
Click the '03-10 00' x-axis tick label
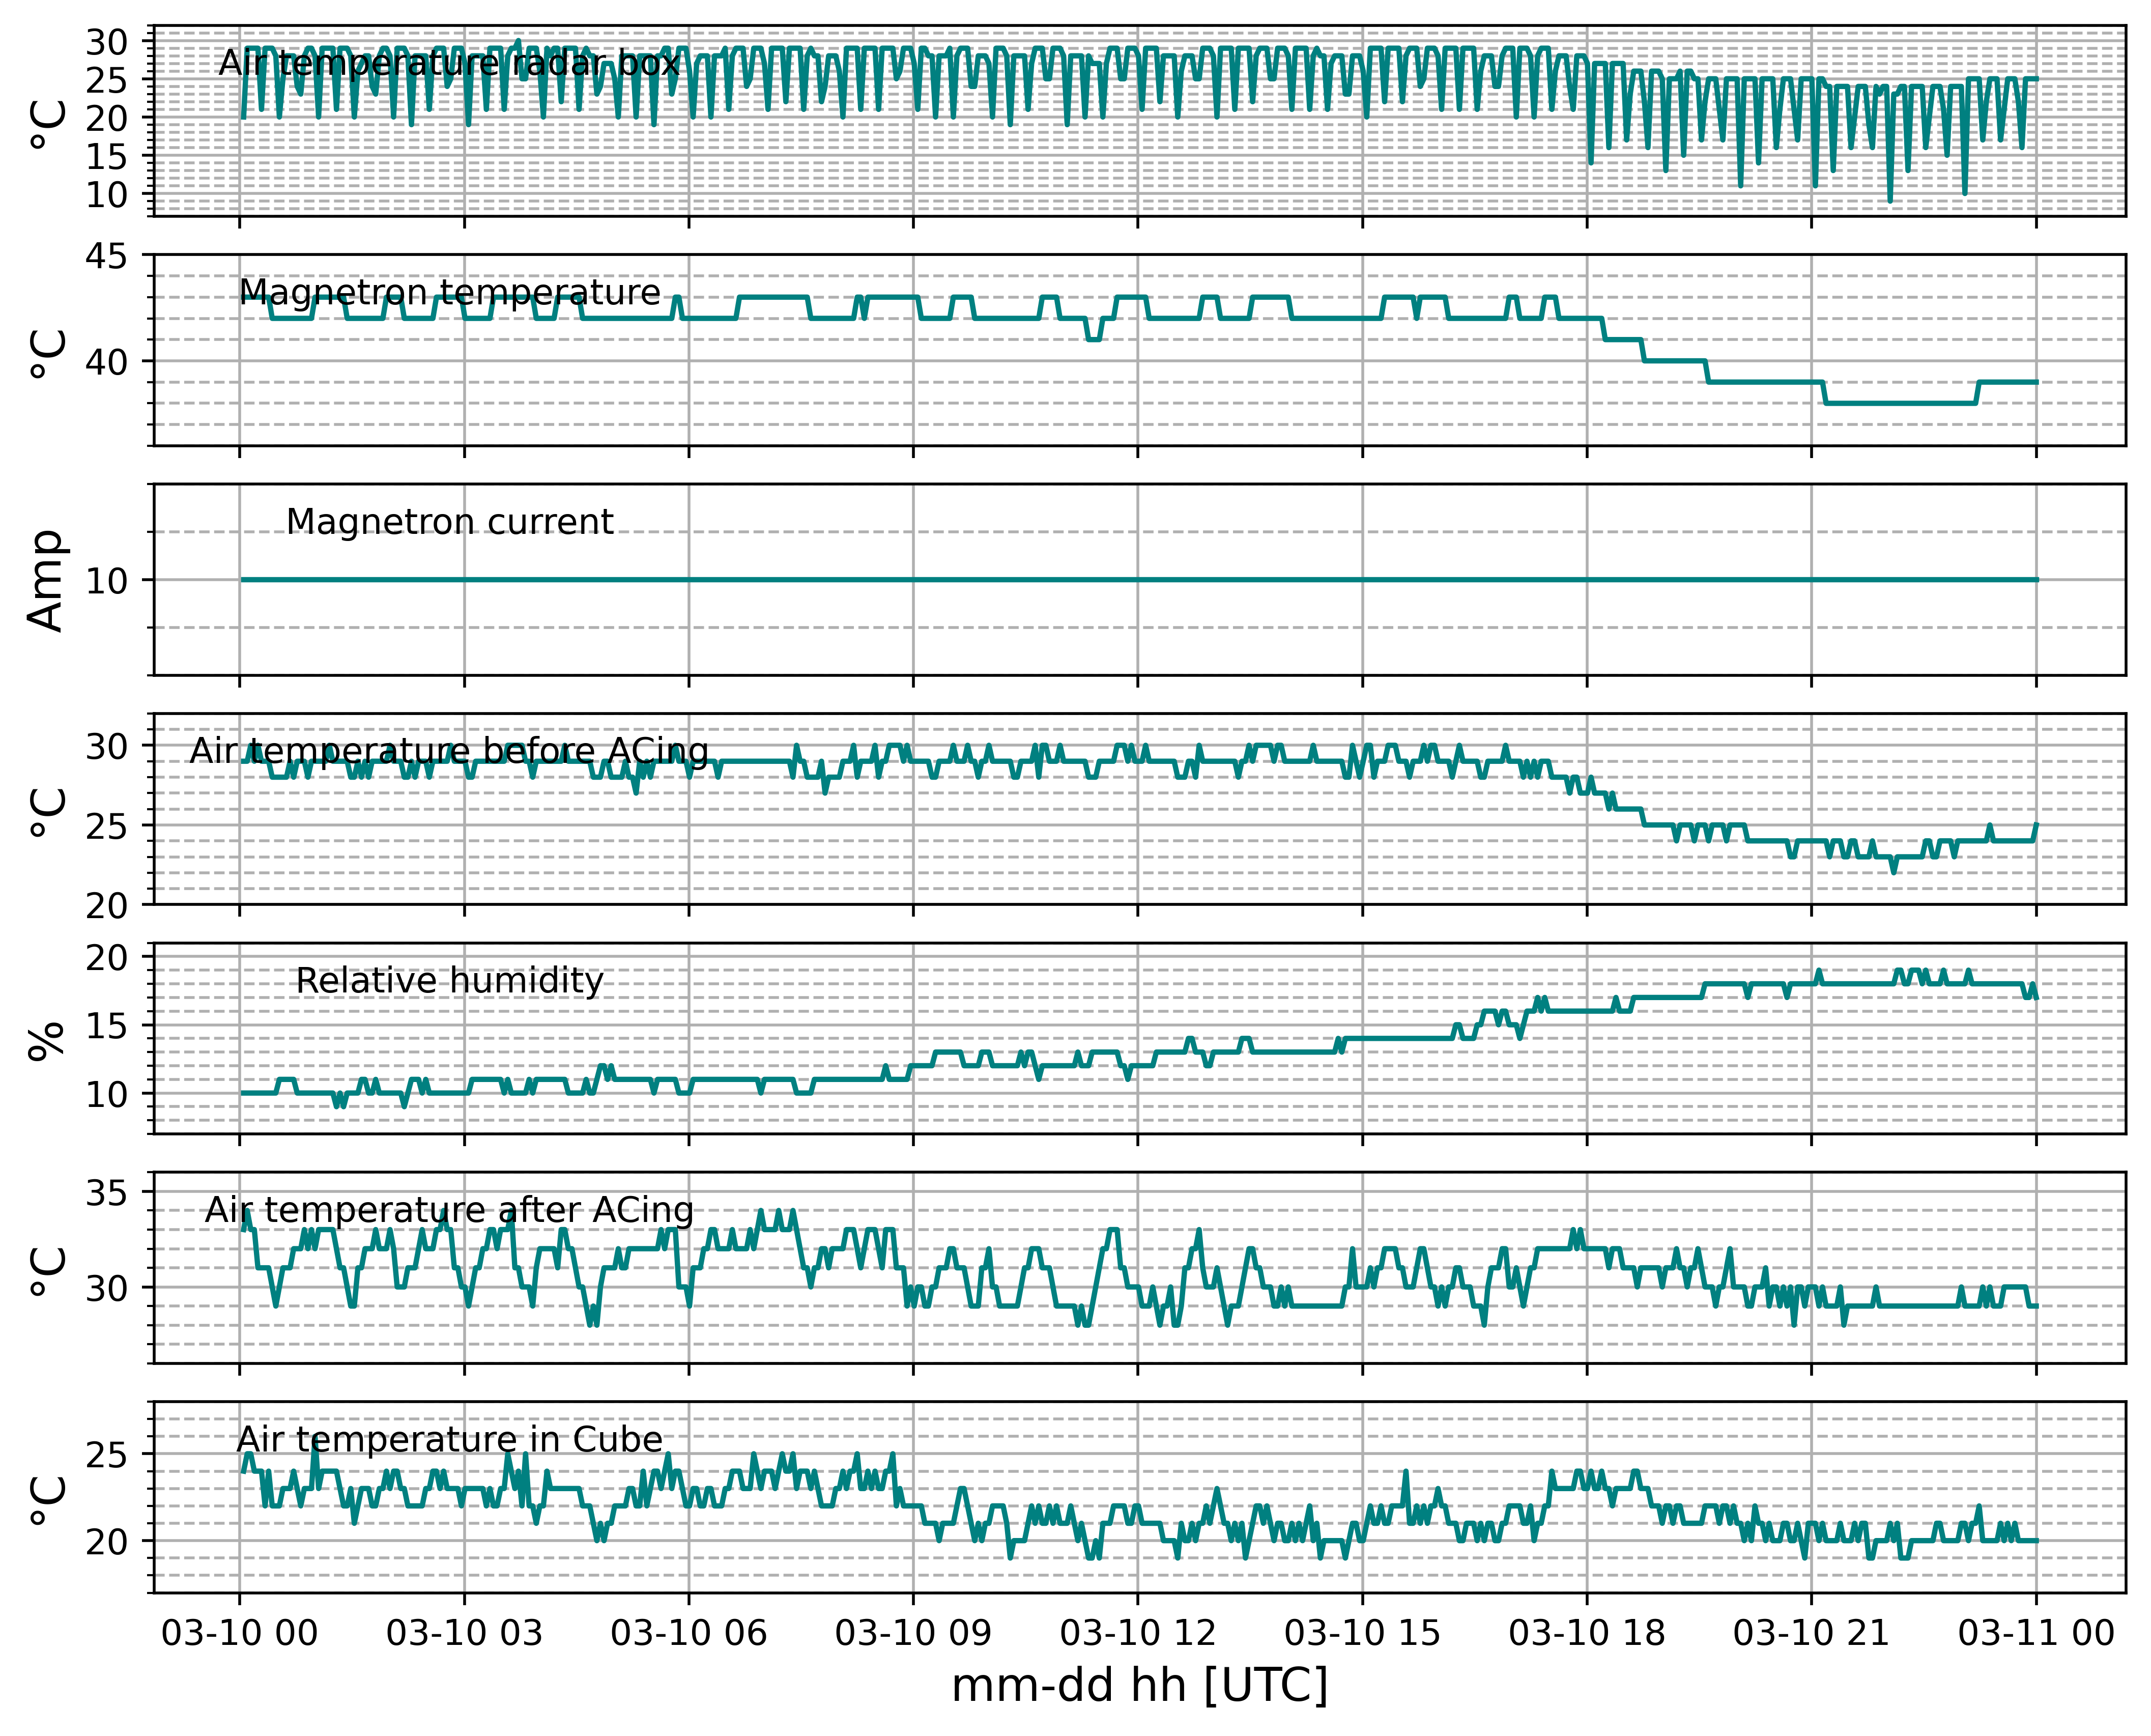(x=239, y=1633)
